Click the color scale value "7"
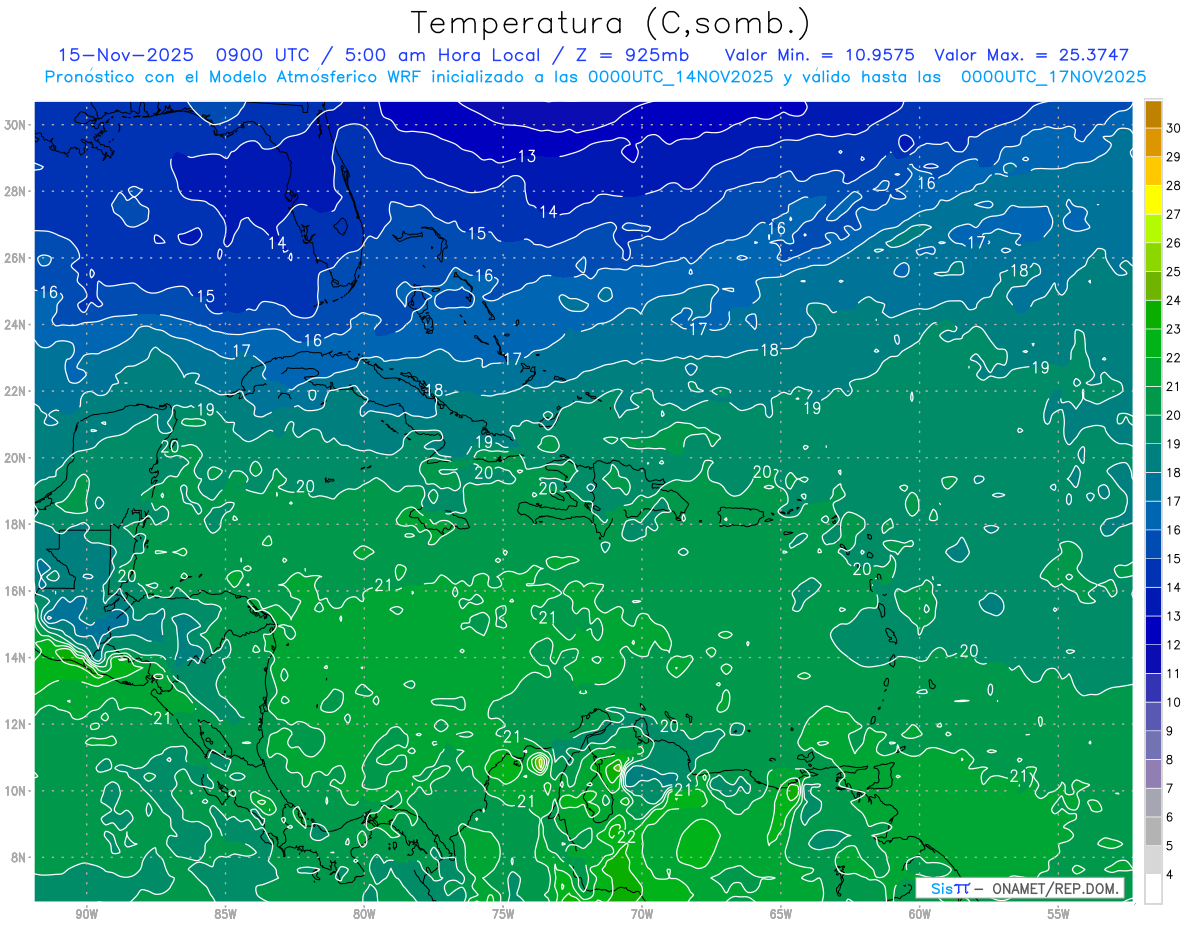Image resolution: width=1200 pixels, height=927 pixels. pos(1170,788)
